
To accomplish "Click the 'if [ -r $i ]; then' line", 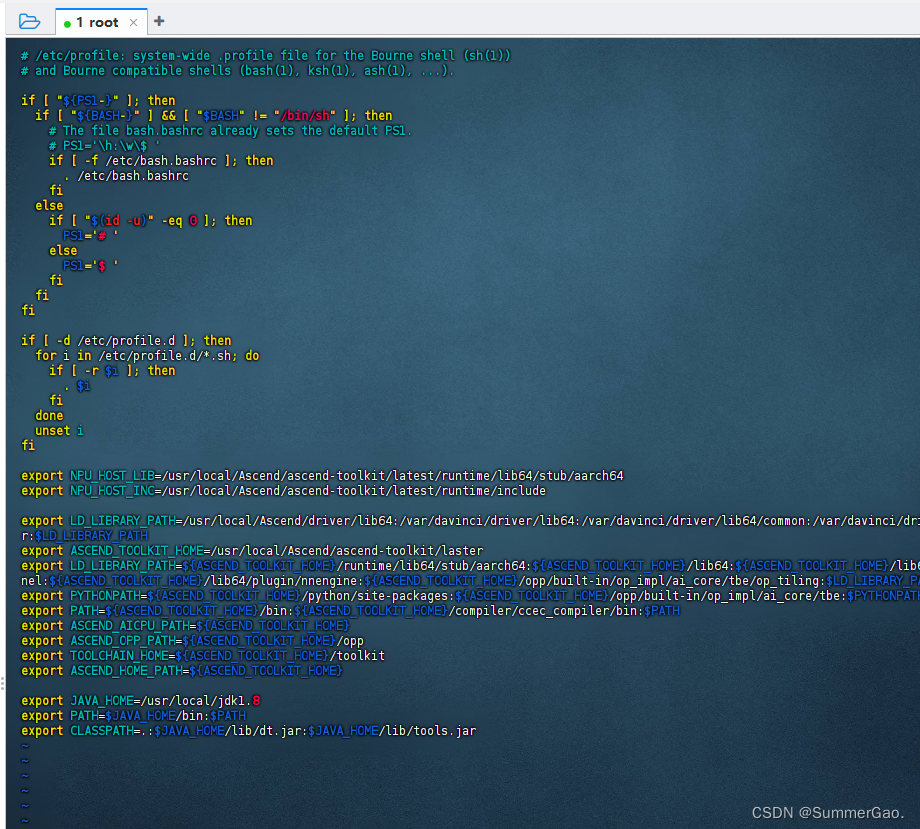I will coord(112,371).
